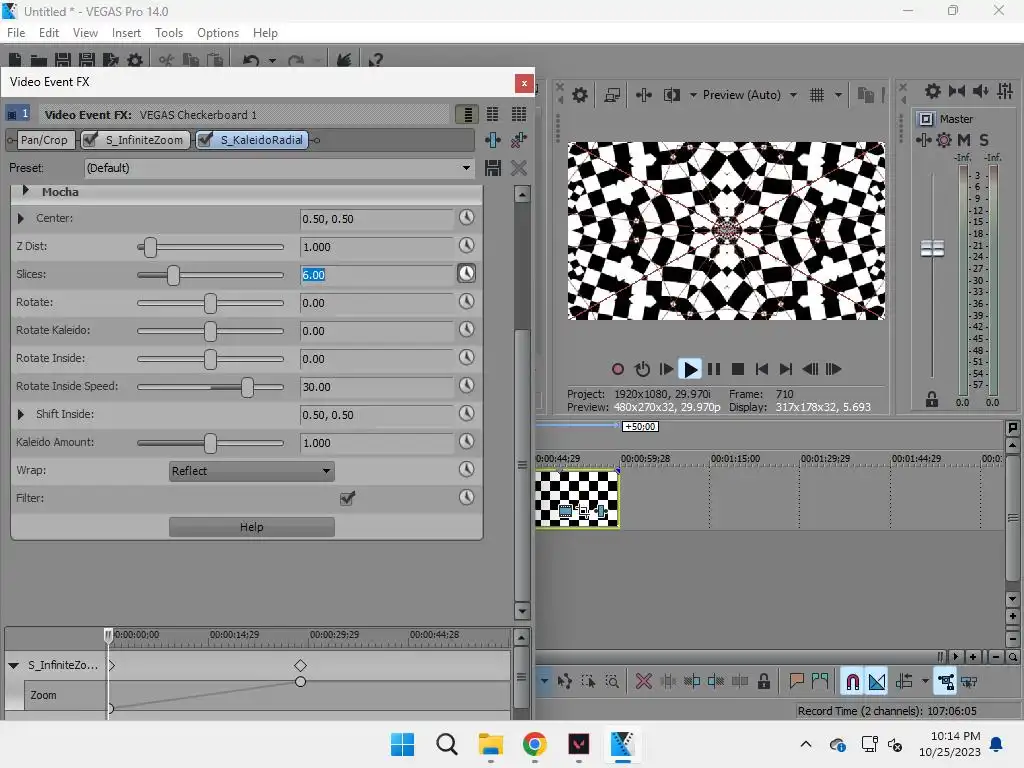1024x768 pixels.
Task: Pause the preview playback
Action: (x=714, y=369)
